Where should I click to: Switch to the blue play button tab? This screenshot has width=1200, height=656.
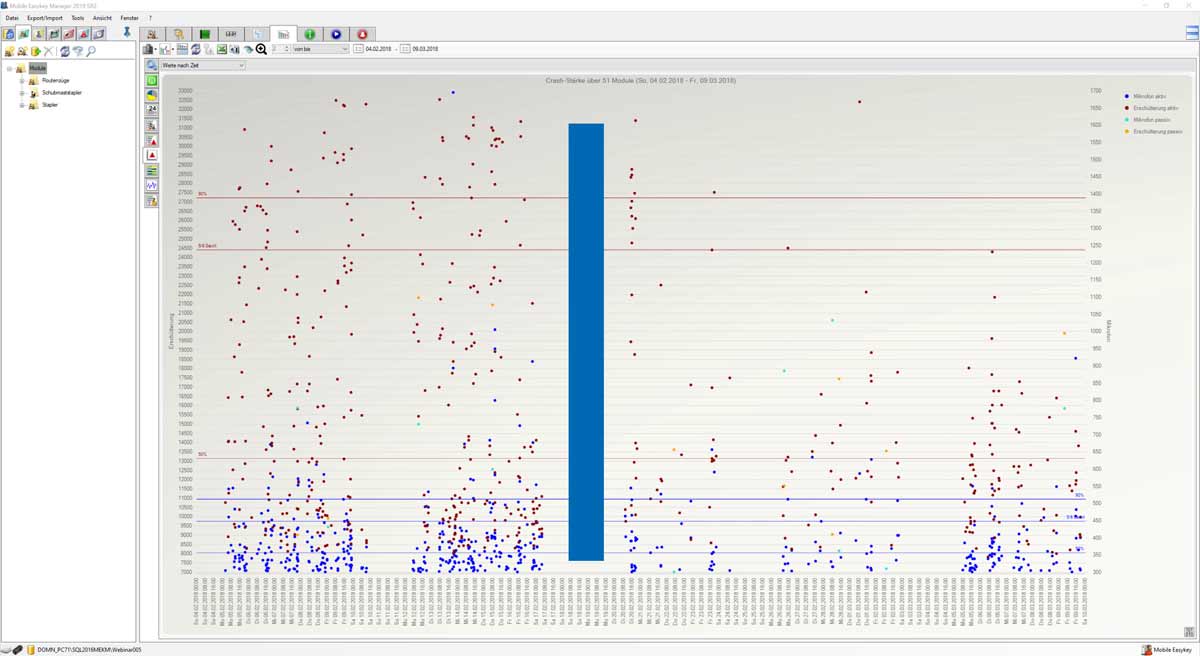tap(336, 34)
